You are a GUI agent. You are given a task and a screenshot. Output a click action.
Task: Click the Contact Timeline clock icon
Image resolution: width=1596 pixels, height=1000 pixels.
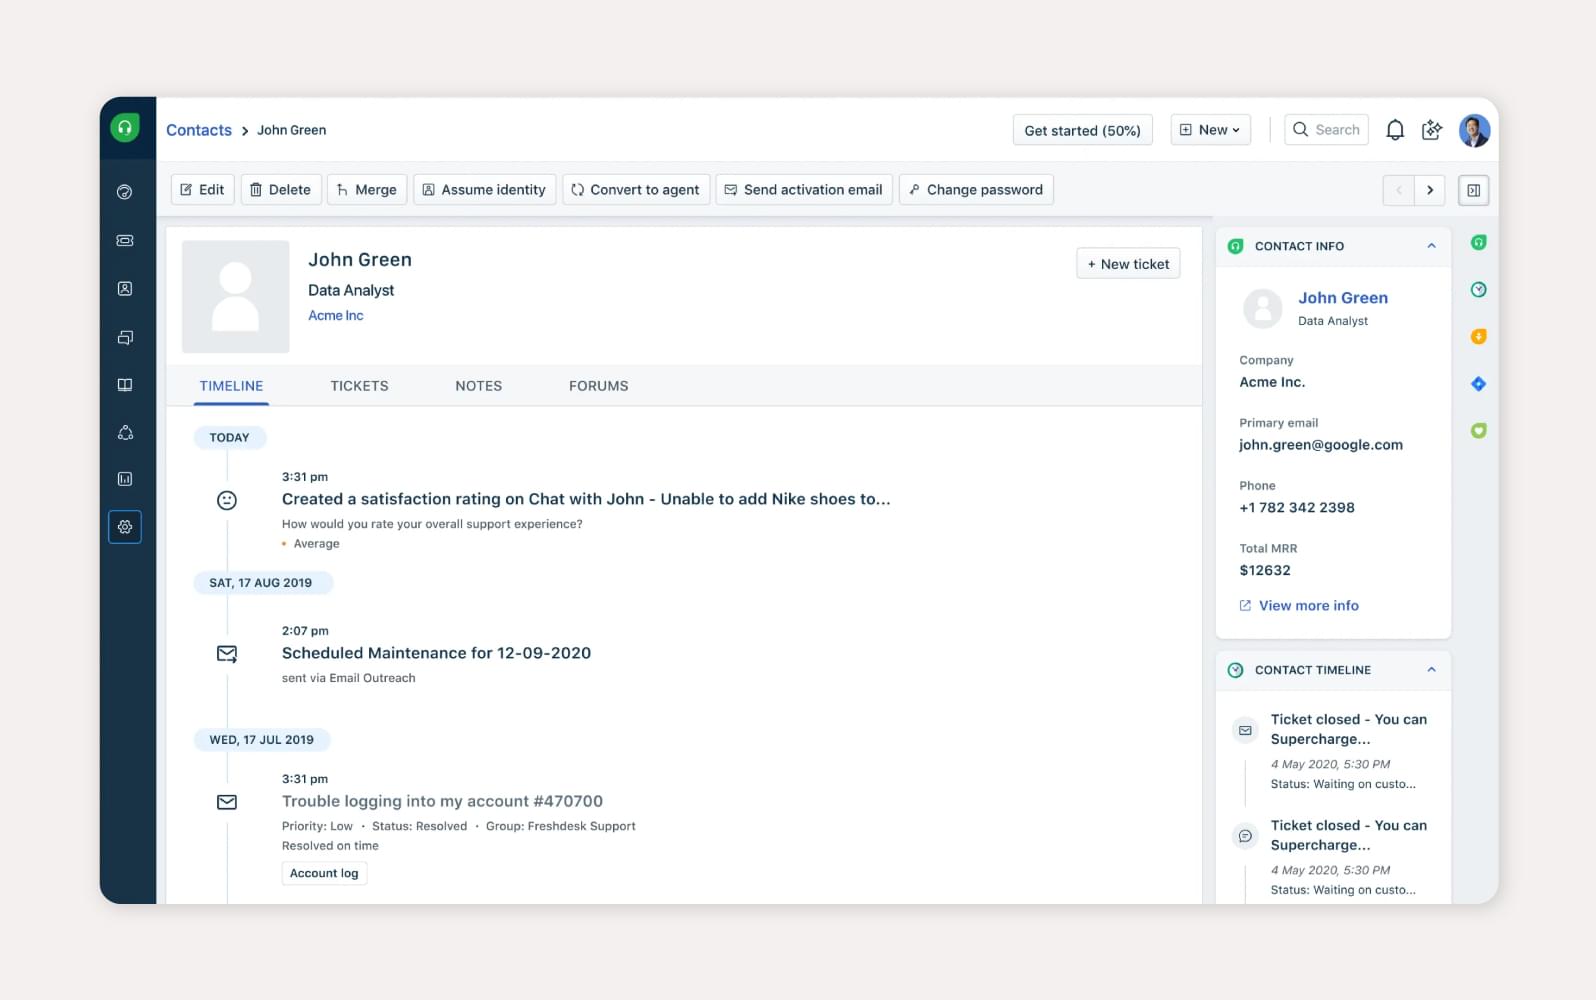coord(1235,670)
